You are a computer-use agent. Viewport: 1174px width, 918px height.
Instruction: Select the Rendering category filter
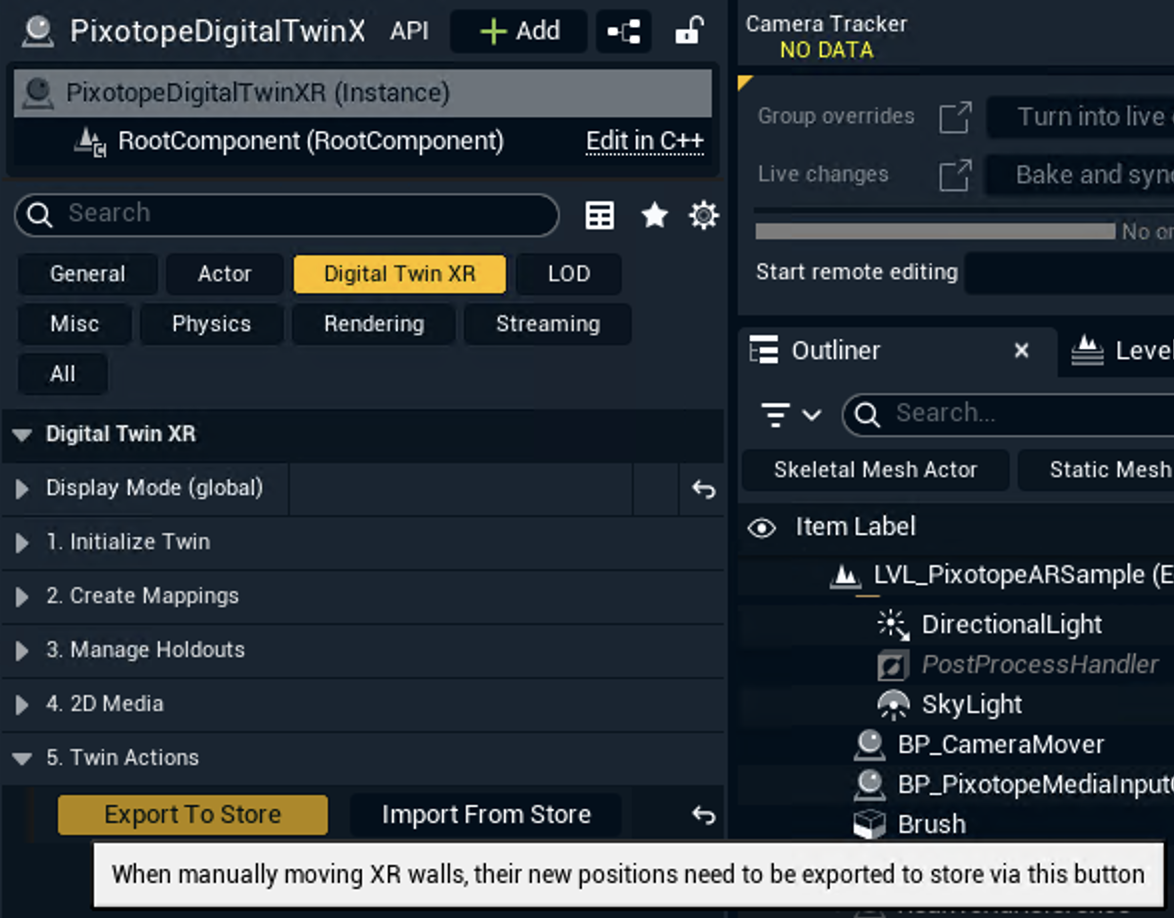click(x=374, y=324)
